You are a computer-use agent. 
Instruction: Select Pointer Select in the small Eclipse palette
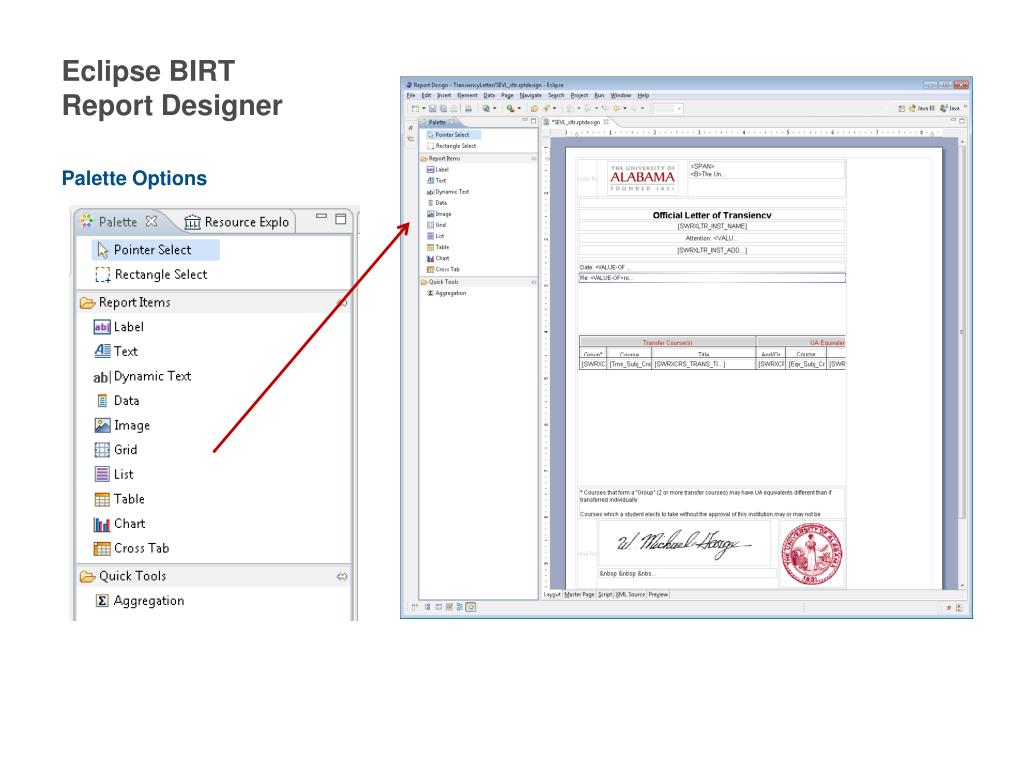[x=452, y=135]
